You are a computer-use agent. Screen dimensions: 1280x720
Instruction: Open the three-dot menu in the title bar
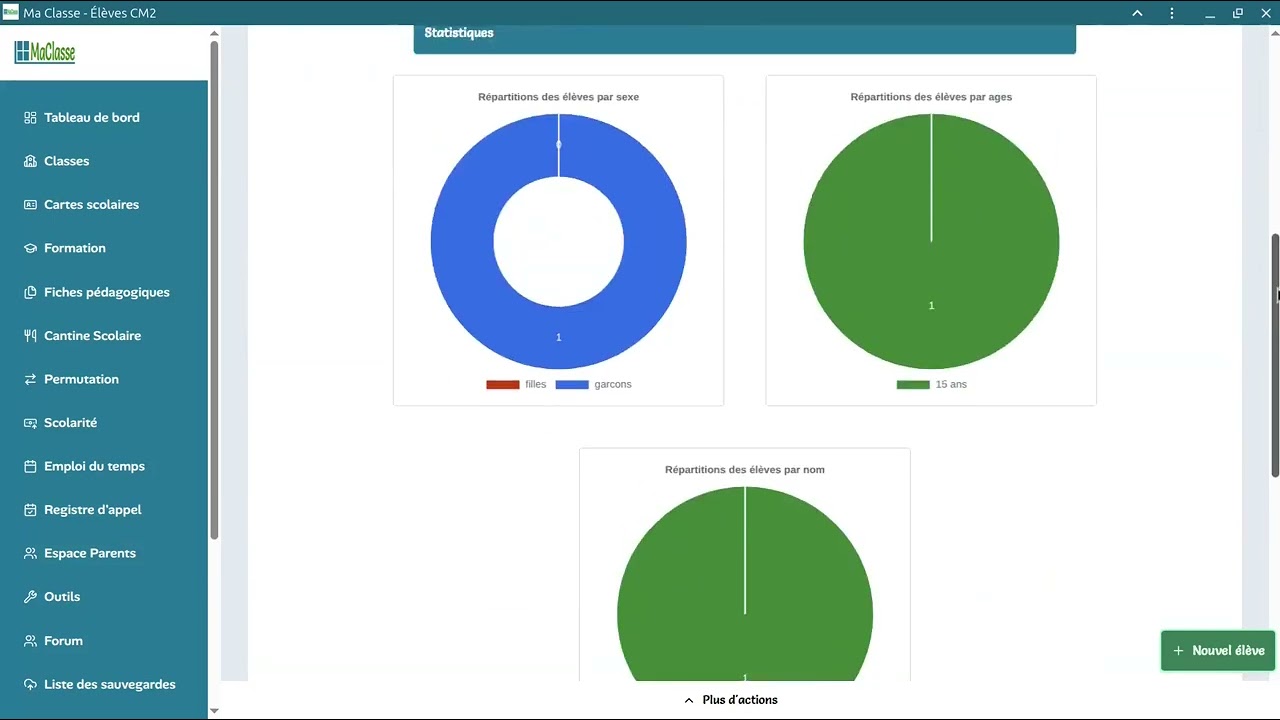[x=1172, y=13]
